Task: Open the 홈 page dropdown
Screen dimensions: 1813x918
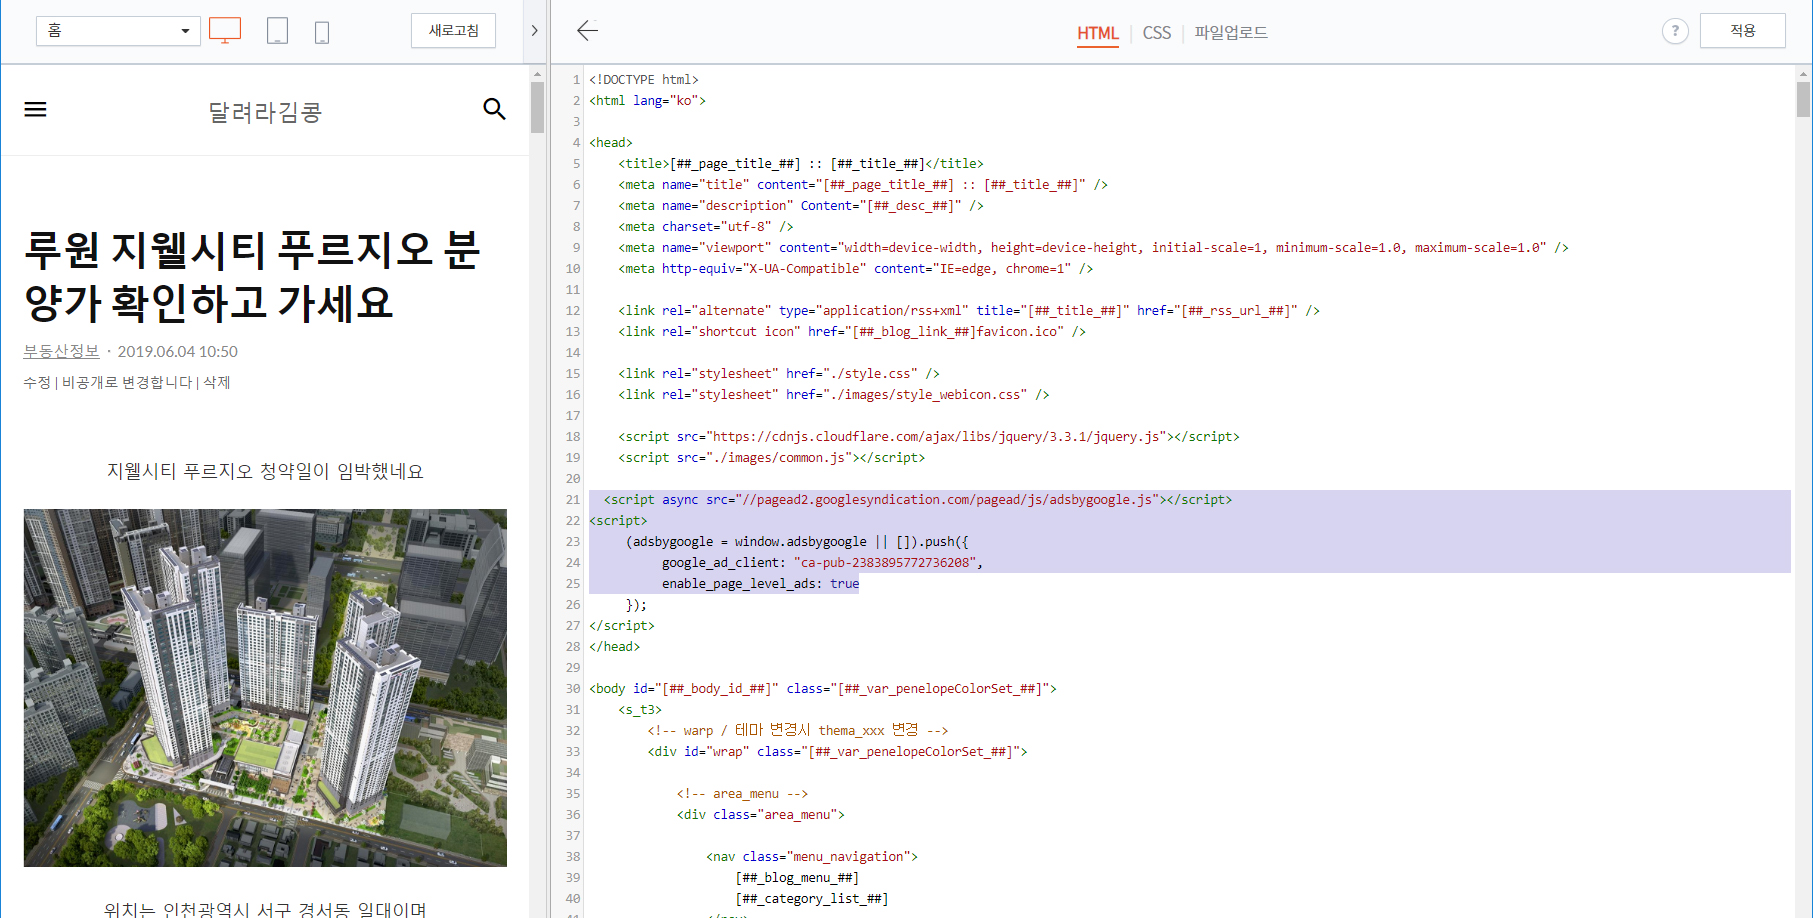Action: pos(118,31)
